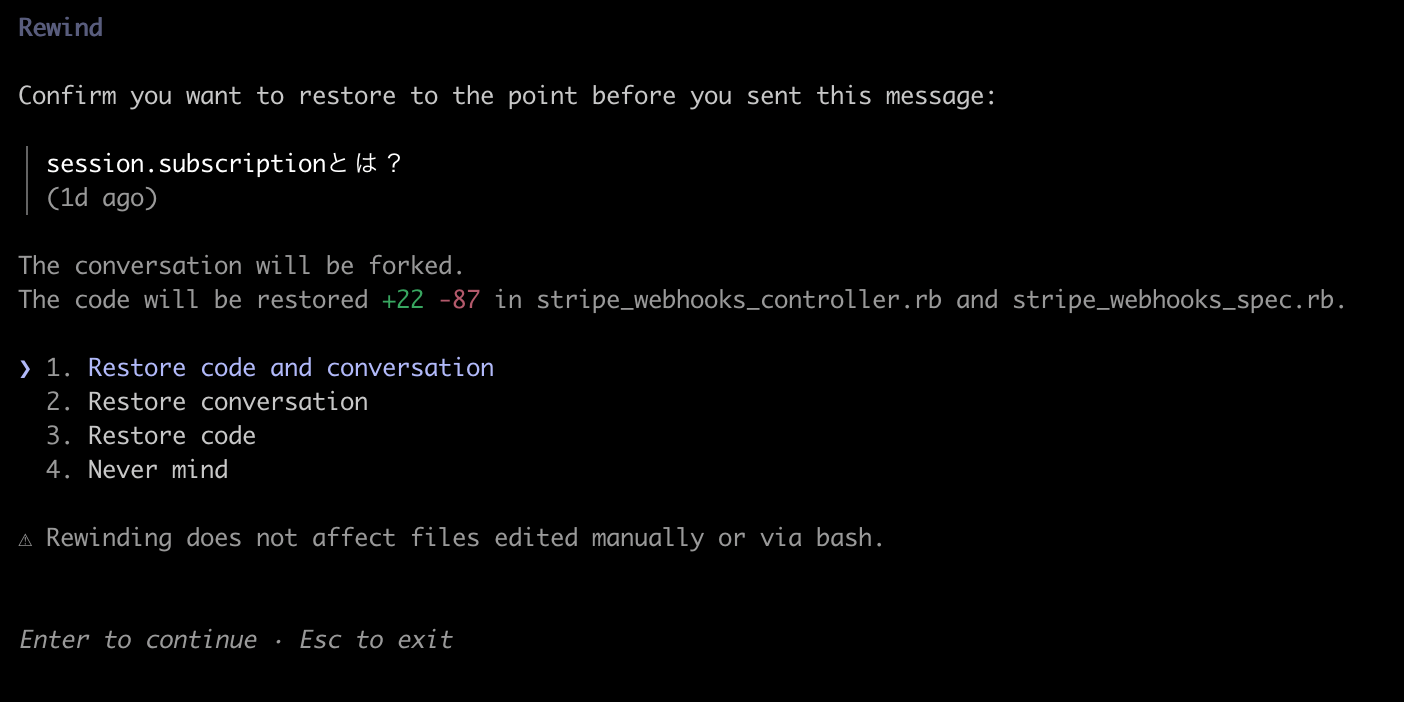The image size is (1404, 702).
Task: Click the "Enter to continue" hint
Action: [x=138, y=640]
